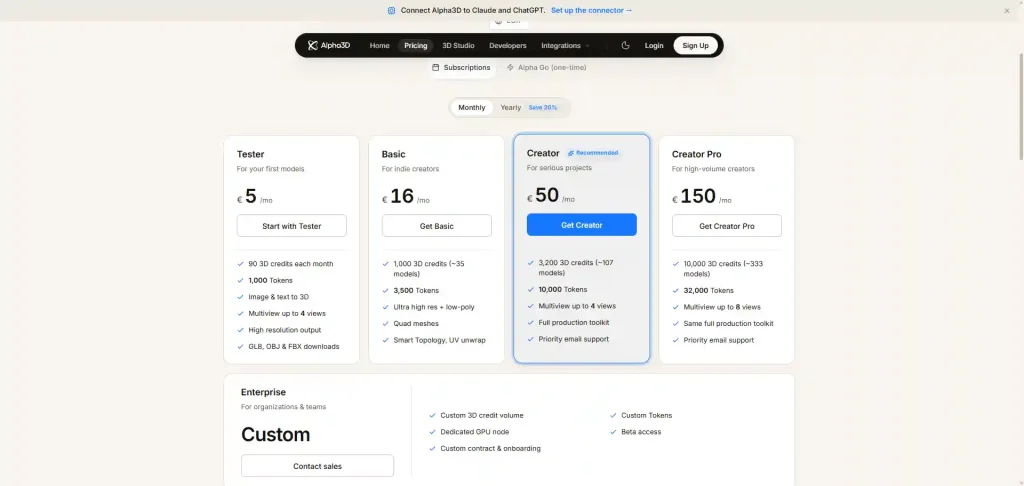
Task: Go to Home page
Action: coord(379,46)
